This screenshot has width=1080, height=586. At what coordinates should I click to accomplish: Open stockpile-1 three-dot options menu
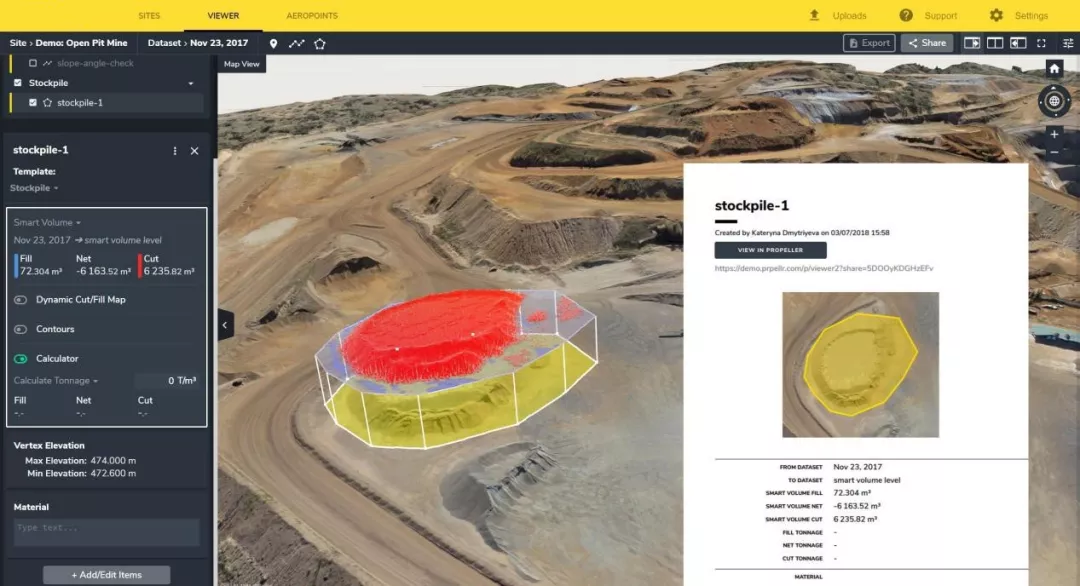(x=175, y=151)
